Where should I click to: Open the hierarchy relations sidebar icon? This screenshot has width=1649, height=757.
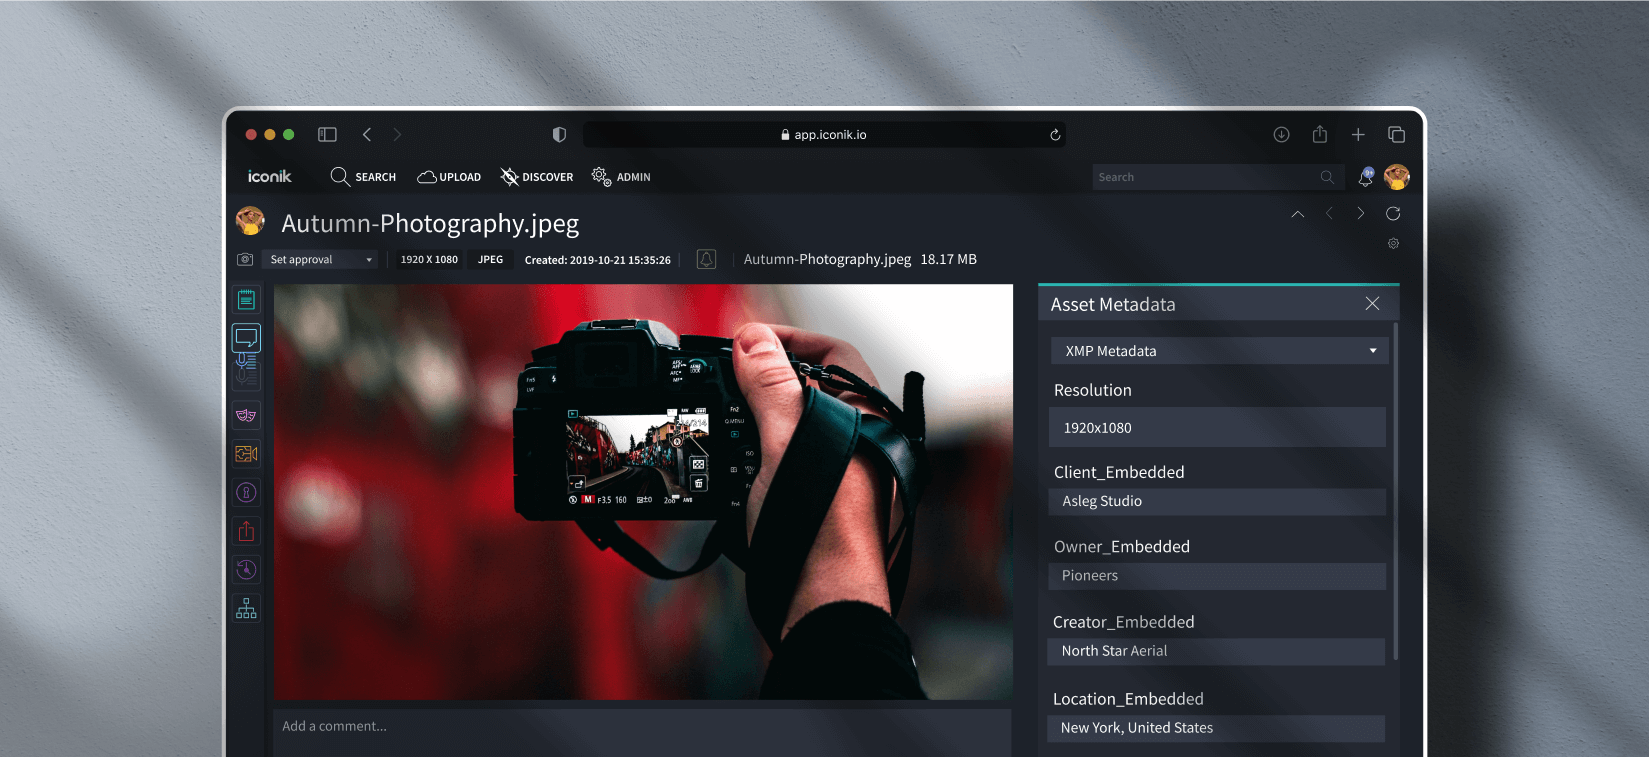click(x=246, y=608)
